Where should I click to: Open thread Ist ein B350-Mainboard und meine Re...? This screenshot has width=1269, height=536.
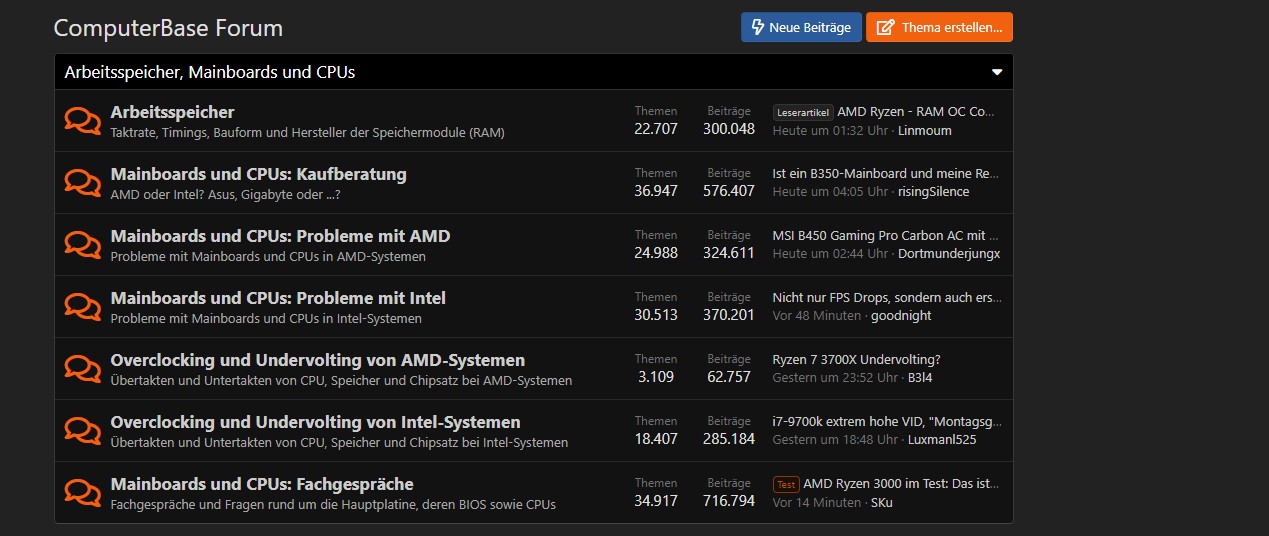click(x=886, y=174)
